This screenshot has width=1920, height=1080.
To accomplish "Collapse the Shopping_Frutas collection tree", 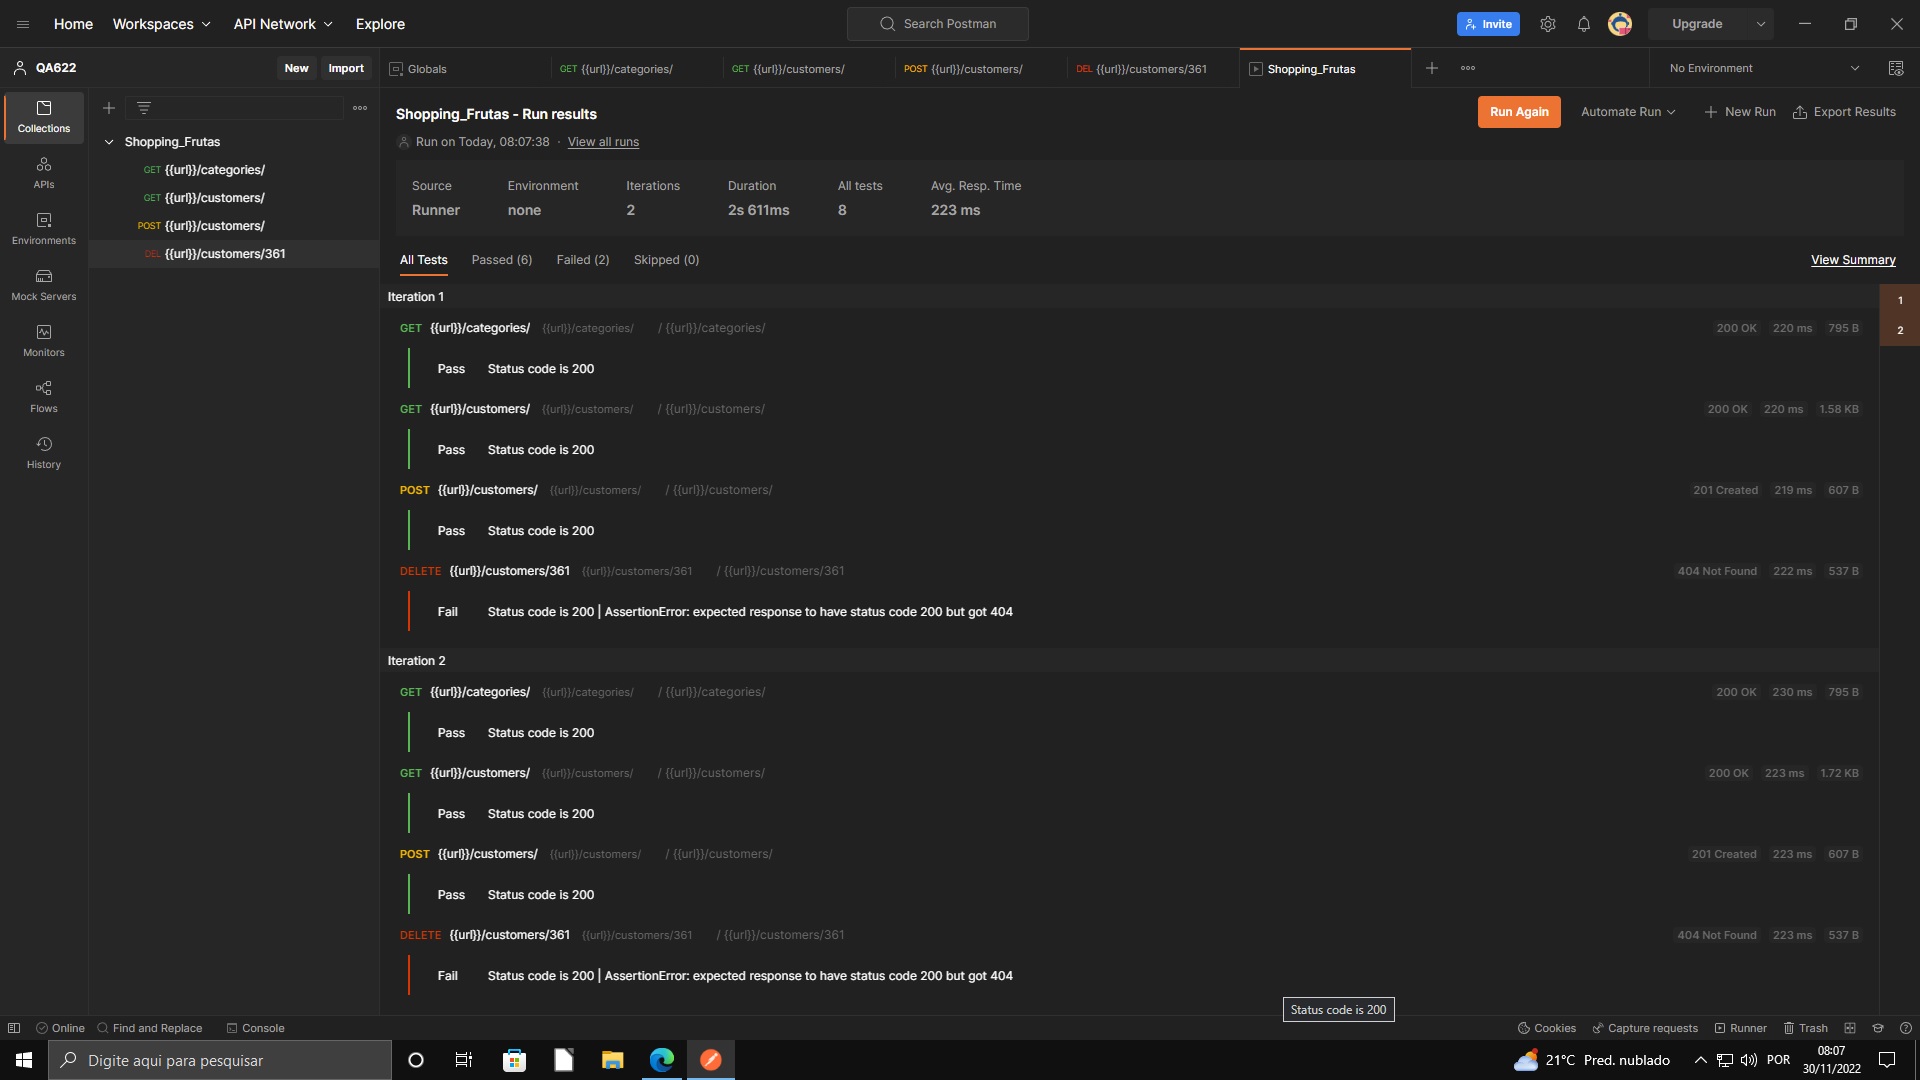I will [x=110, y=142].
